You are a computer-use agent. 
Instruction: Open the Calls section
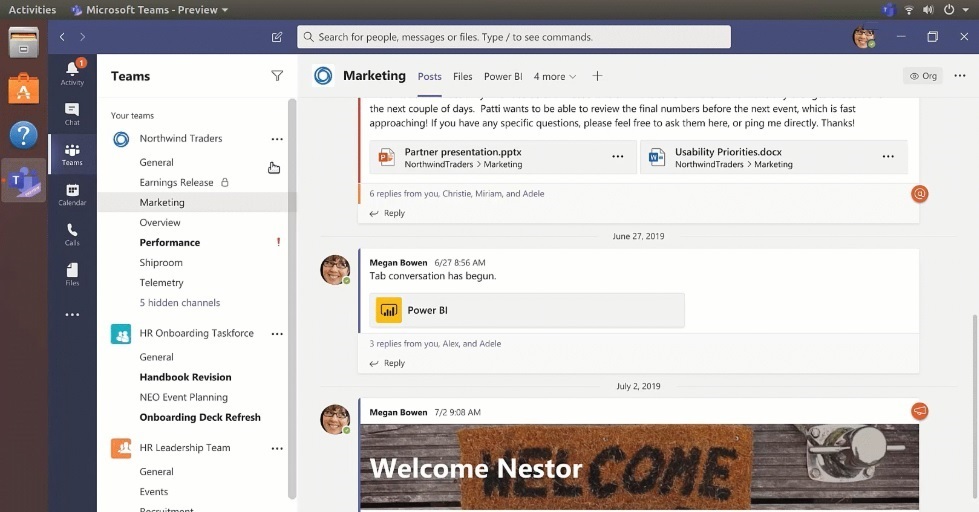pyautogui.click(x=72, y=235)
